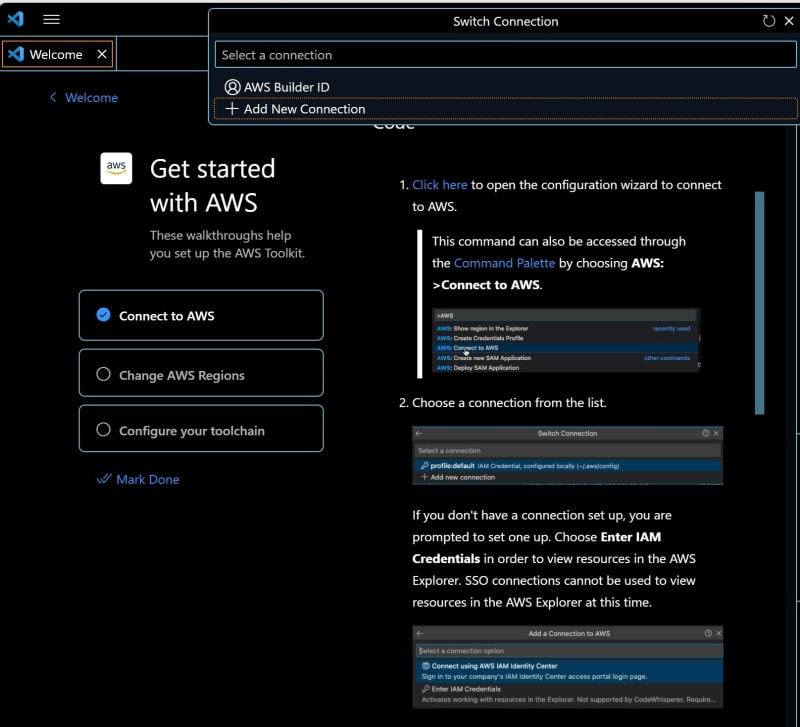Click the walkthrough vertical scrollbar

tap(759, 303)
